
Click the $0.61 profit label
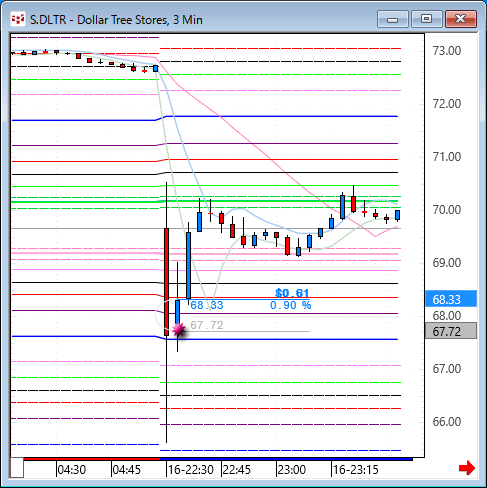point(292,293)
